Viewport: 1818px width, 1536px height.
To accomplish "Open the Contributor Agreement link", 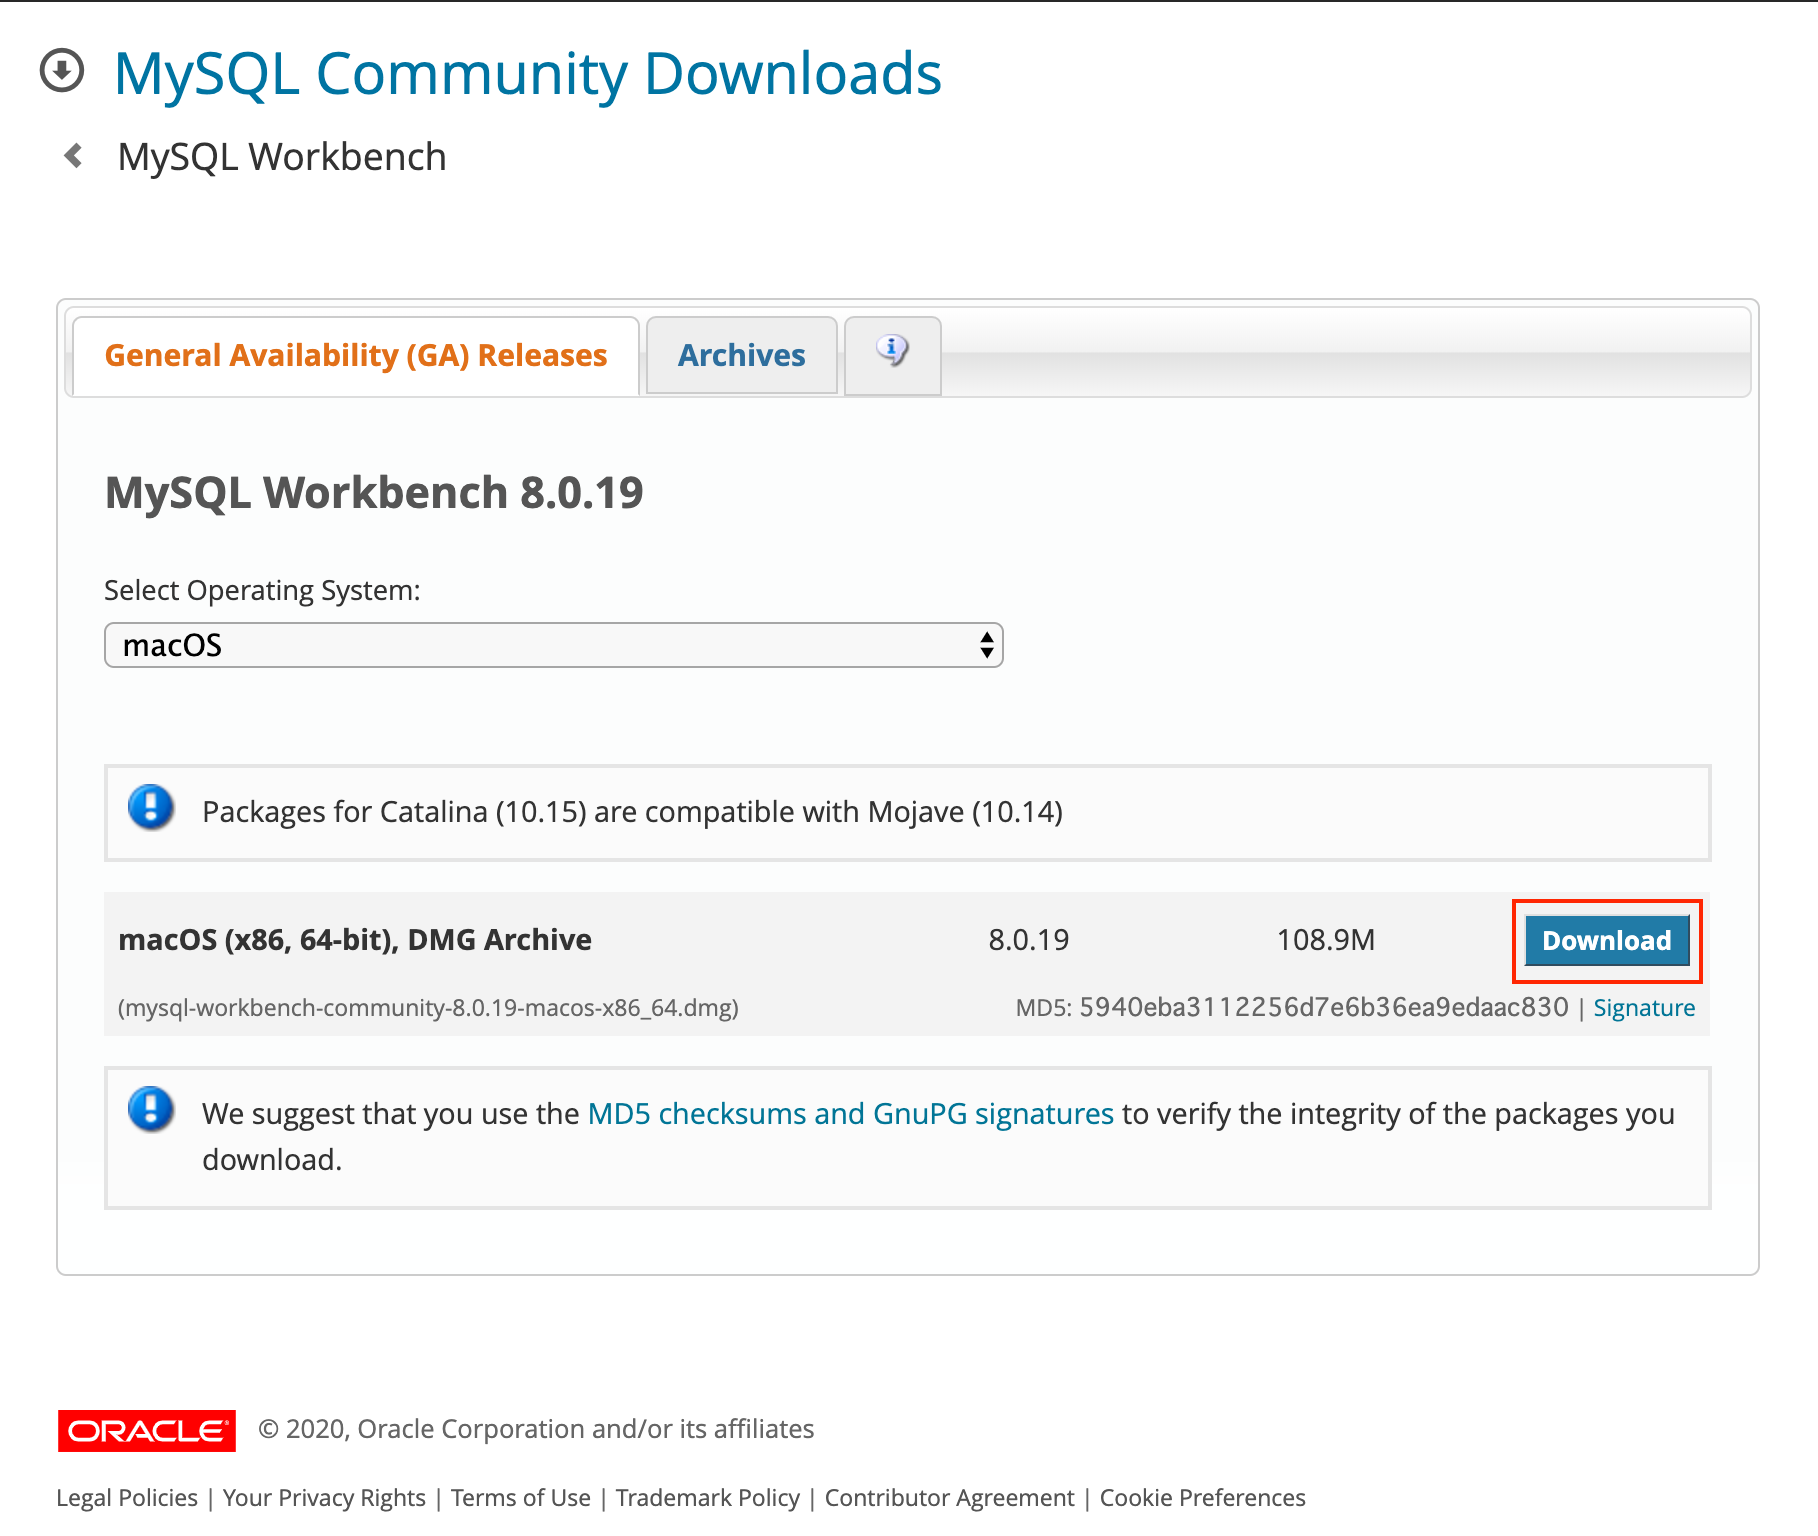I will coord(949,1498).
